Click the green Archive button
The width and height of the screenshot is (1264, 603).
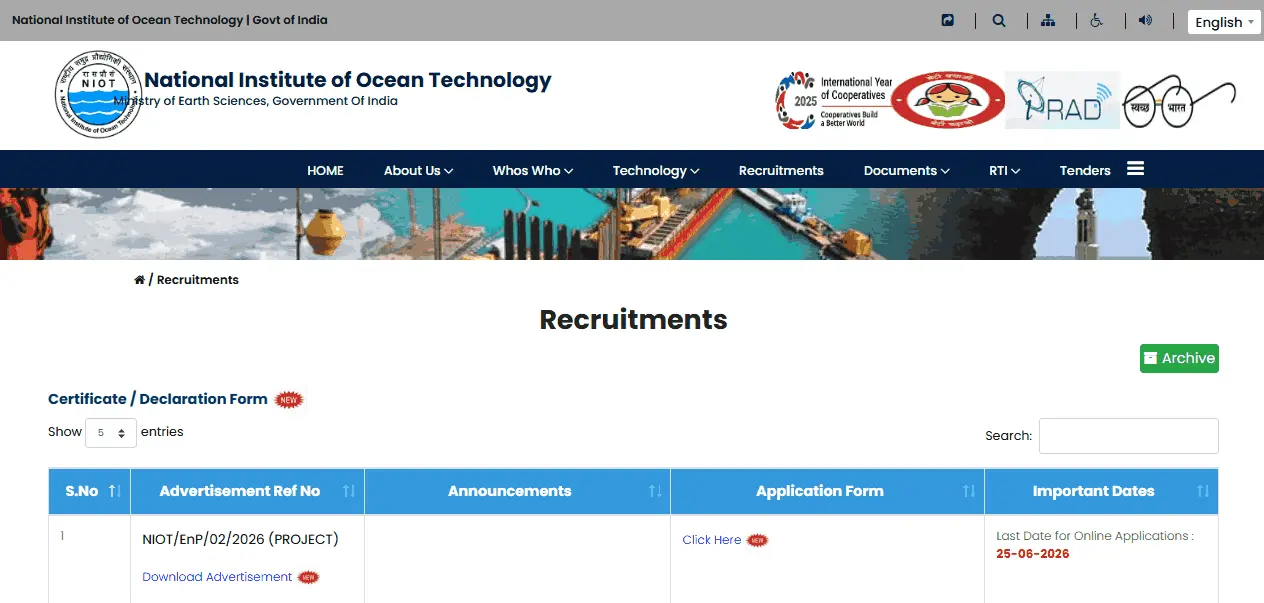(x=1179, y=358)
